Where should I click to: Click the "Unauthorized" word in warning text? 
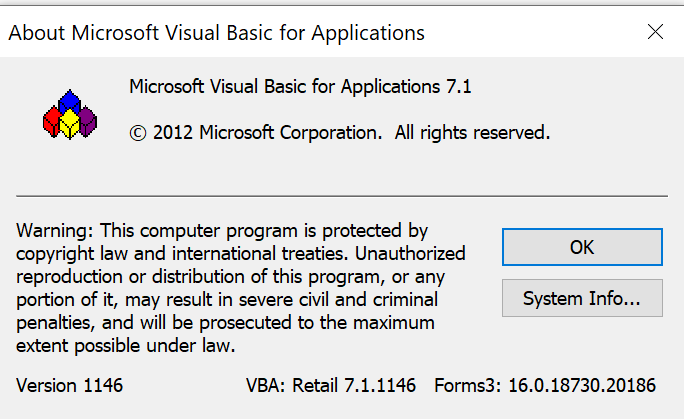click(x=410, y=254)
